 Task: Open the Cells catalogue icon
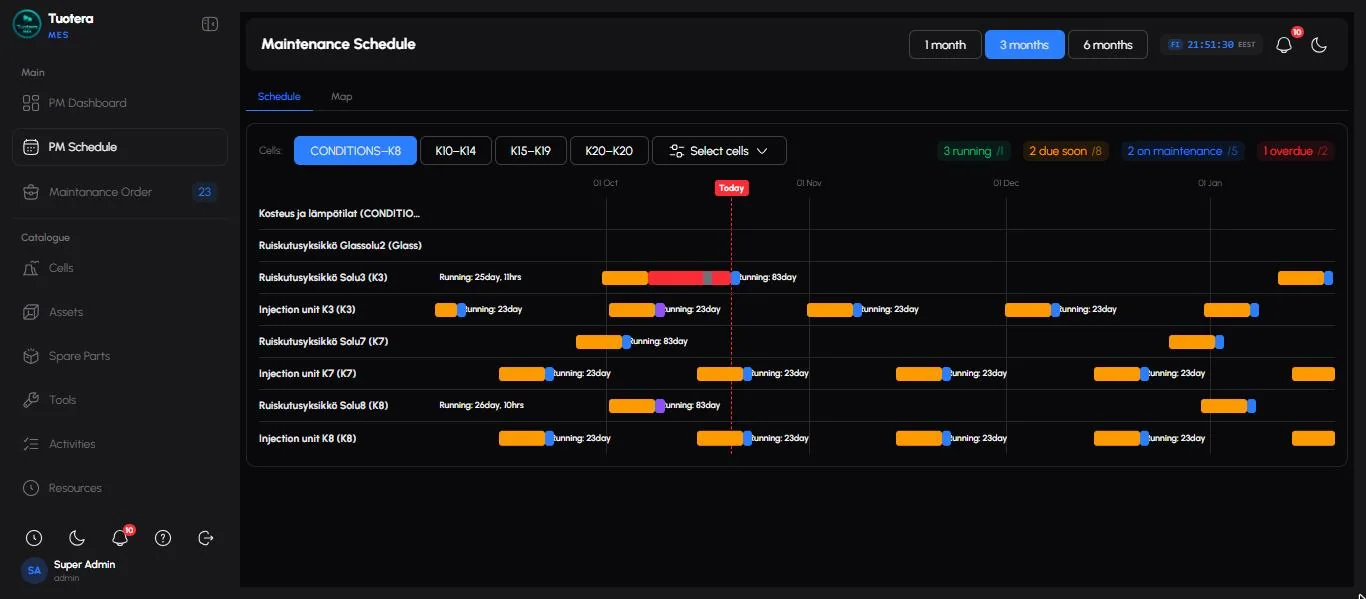(x=31, y=268)
